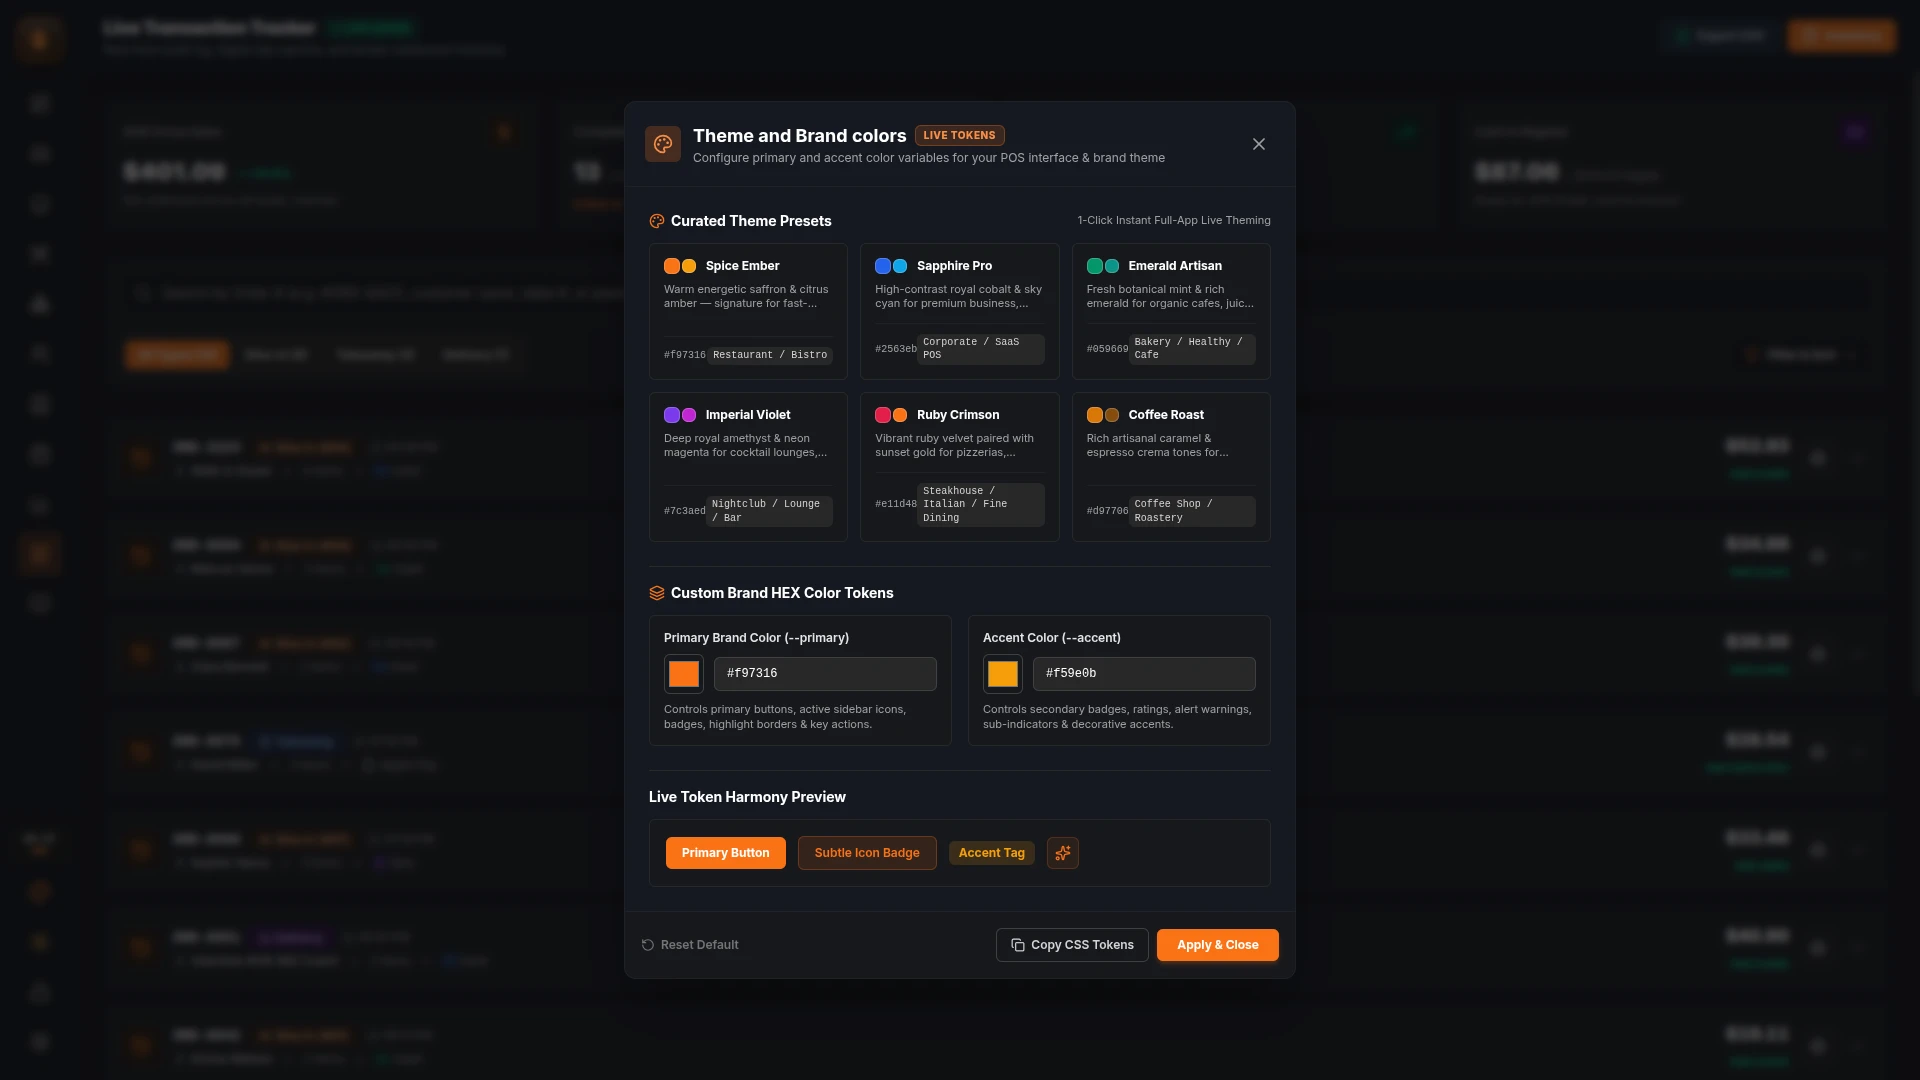Image resolution: width=1920 pixels, height=1080 pixels.
Task: Open the Accent Color swatch picker
Action: (1003, 674)
